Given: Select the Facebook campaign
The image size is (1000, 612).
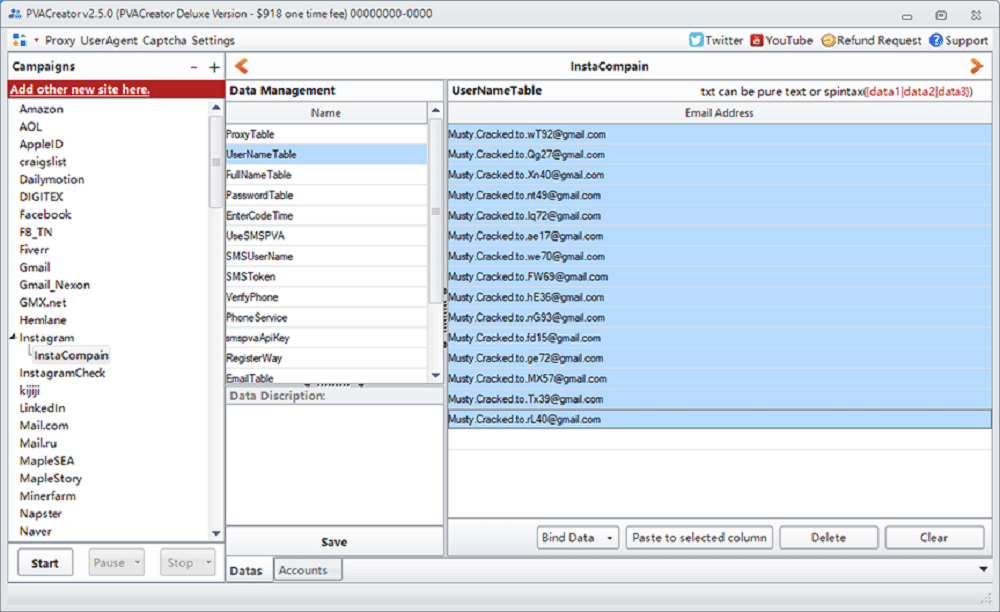Looking at the screenshot, I should click(45, 214).
